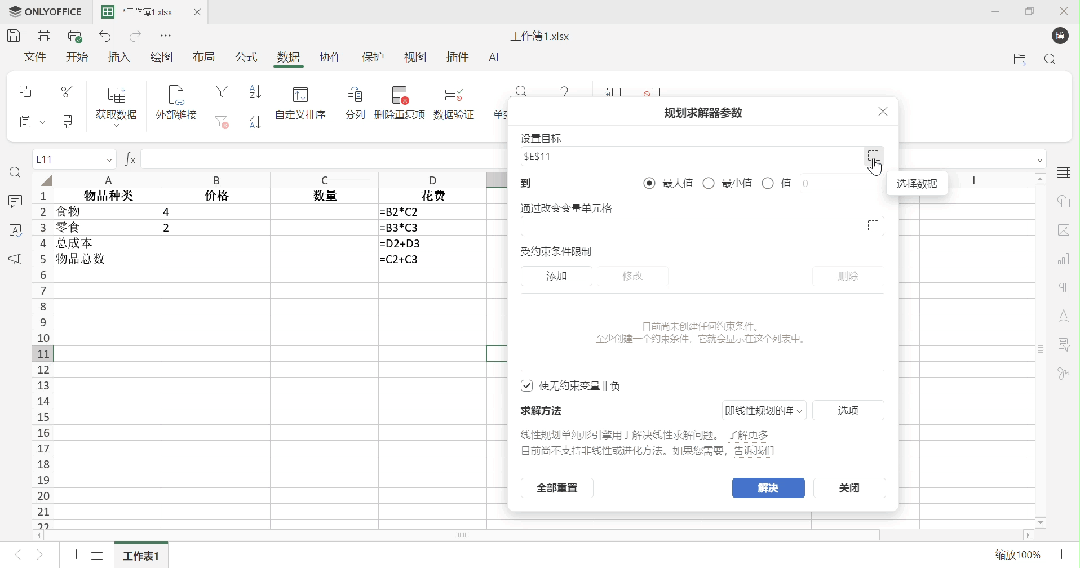Click the 选项 (Options) button
This screenshot has height=568, width=1080.
[848, 410]
